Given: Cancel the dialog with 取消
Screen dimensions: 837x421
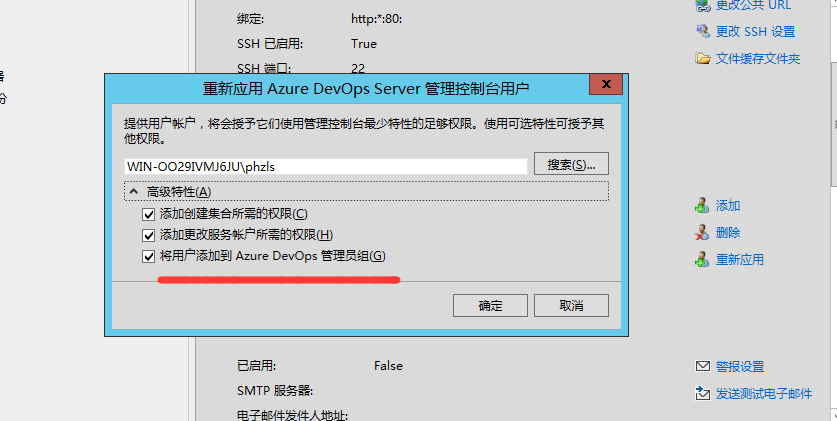Looking at the screenshot, I should [571, 305].
